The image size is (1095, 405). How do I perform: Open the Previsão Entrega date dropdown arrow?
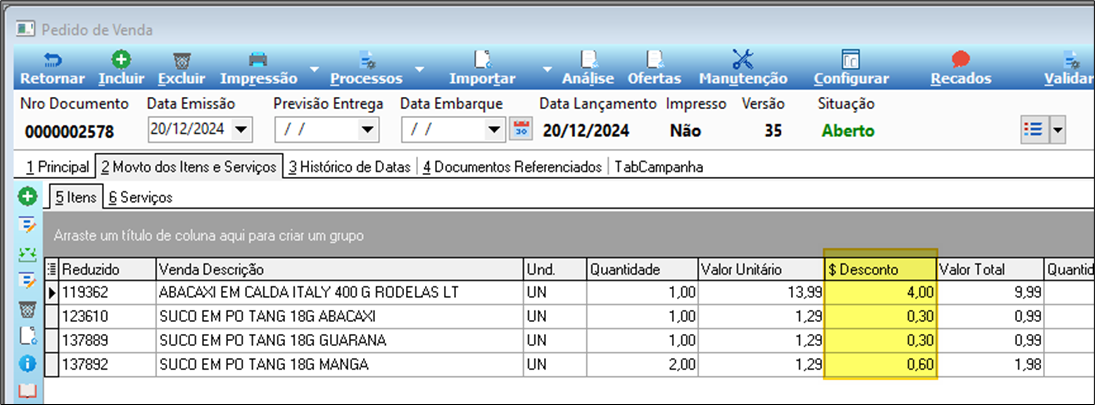coord(367,130)
